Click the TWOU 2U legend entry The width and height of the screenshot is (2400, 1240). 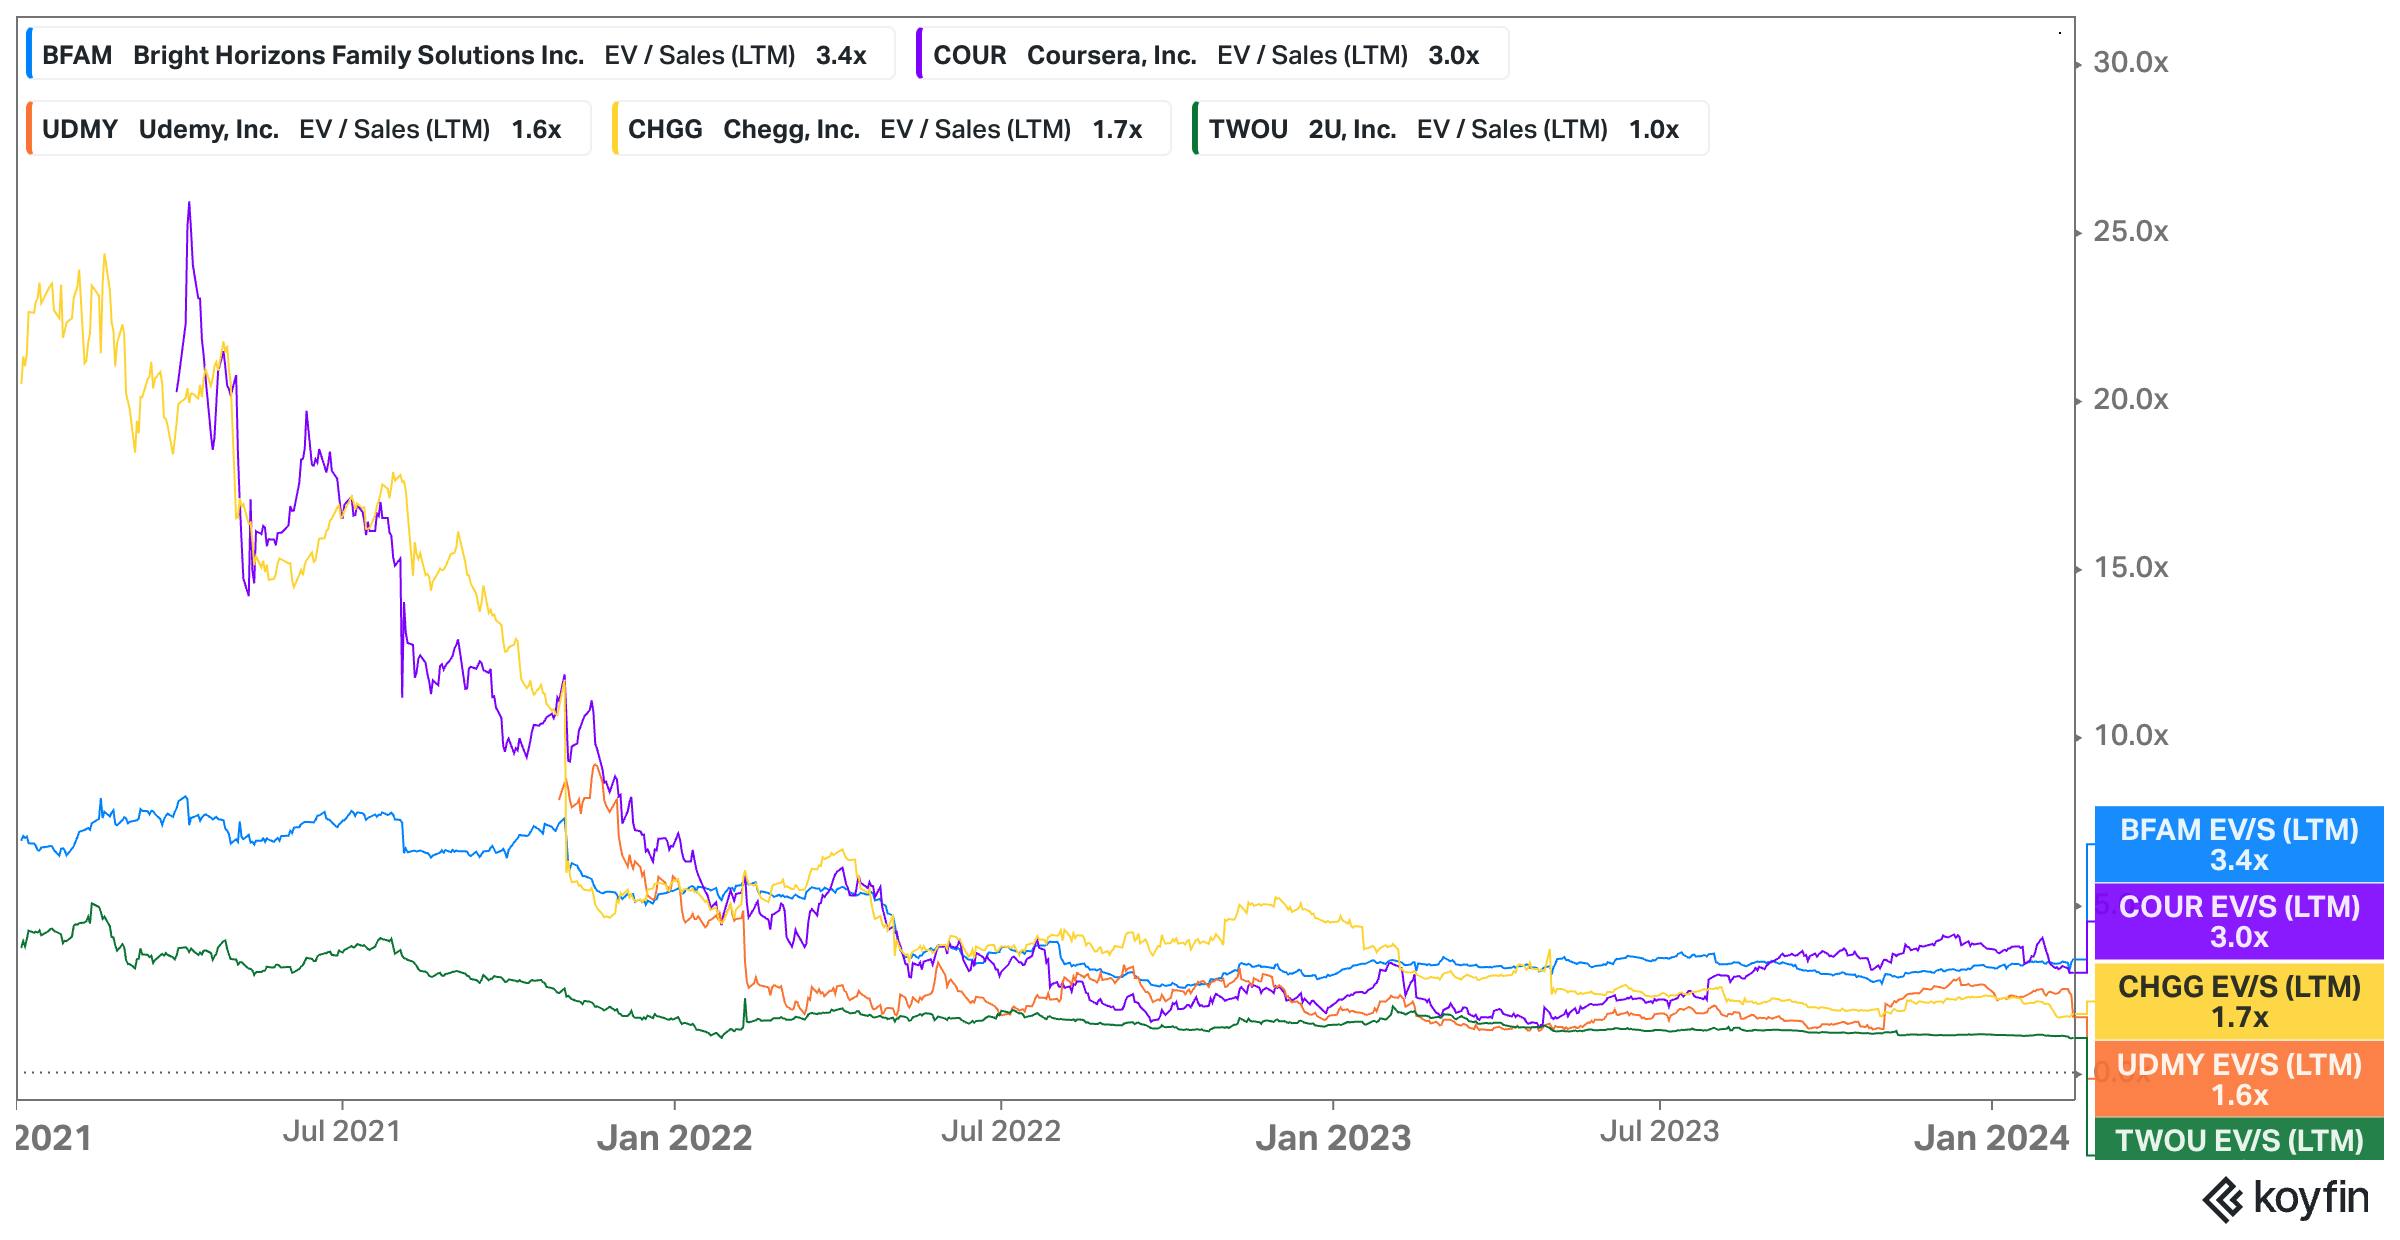coord(1449,129)
